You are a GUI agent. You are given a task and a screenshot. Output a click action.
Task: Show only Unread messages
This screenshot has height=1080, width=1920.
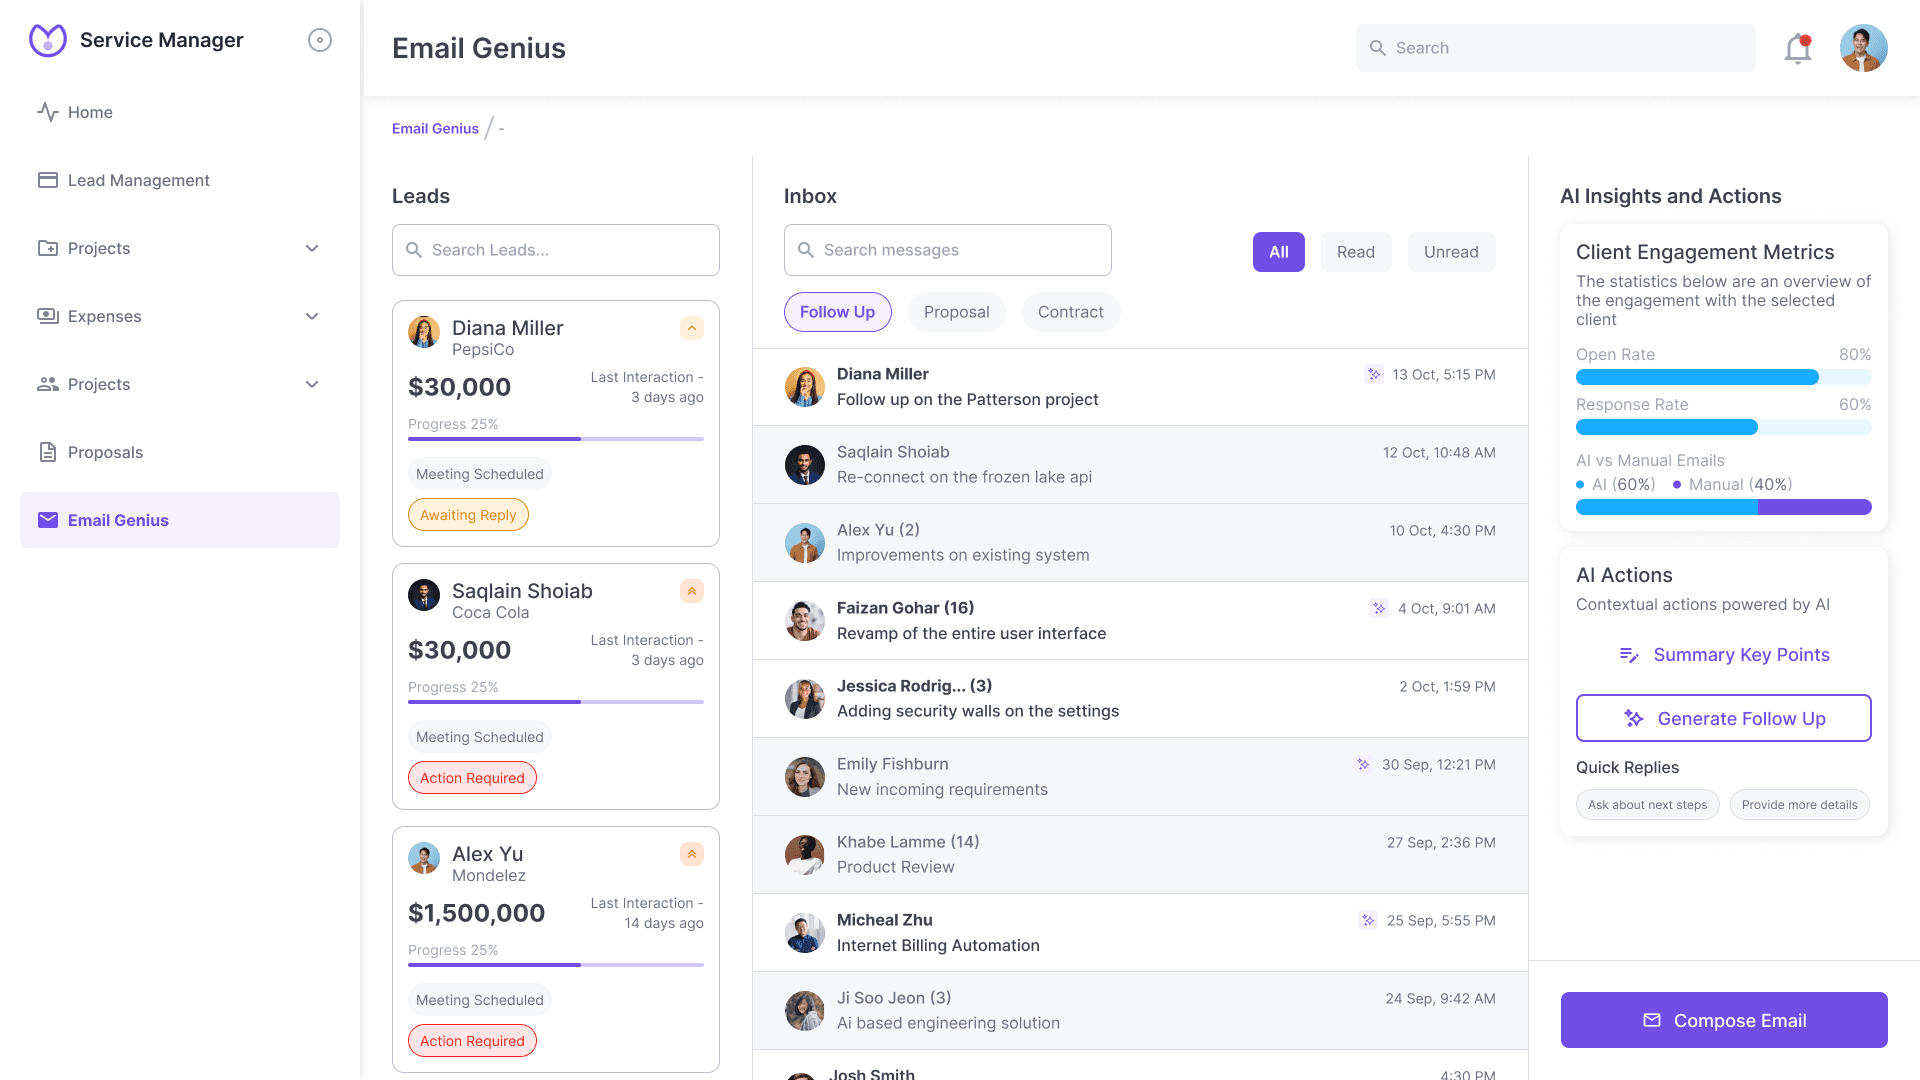[x=1451, y=252]
